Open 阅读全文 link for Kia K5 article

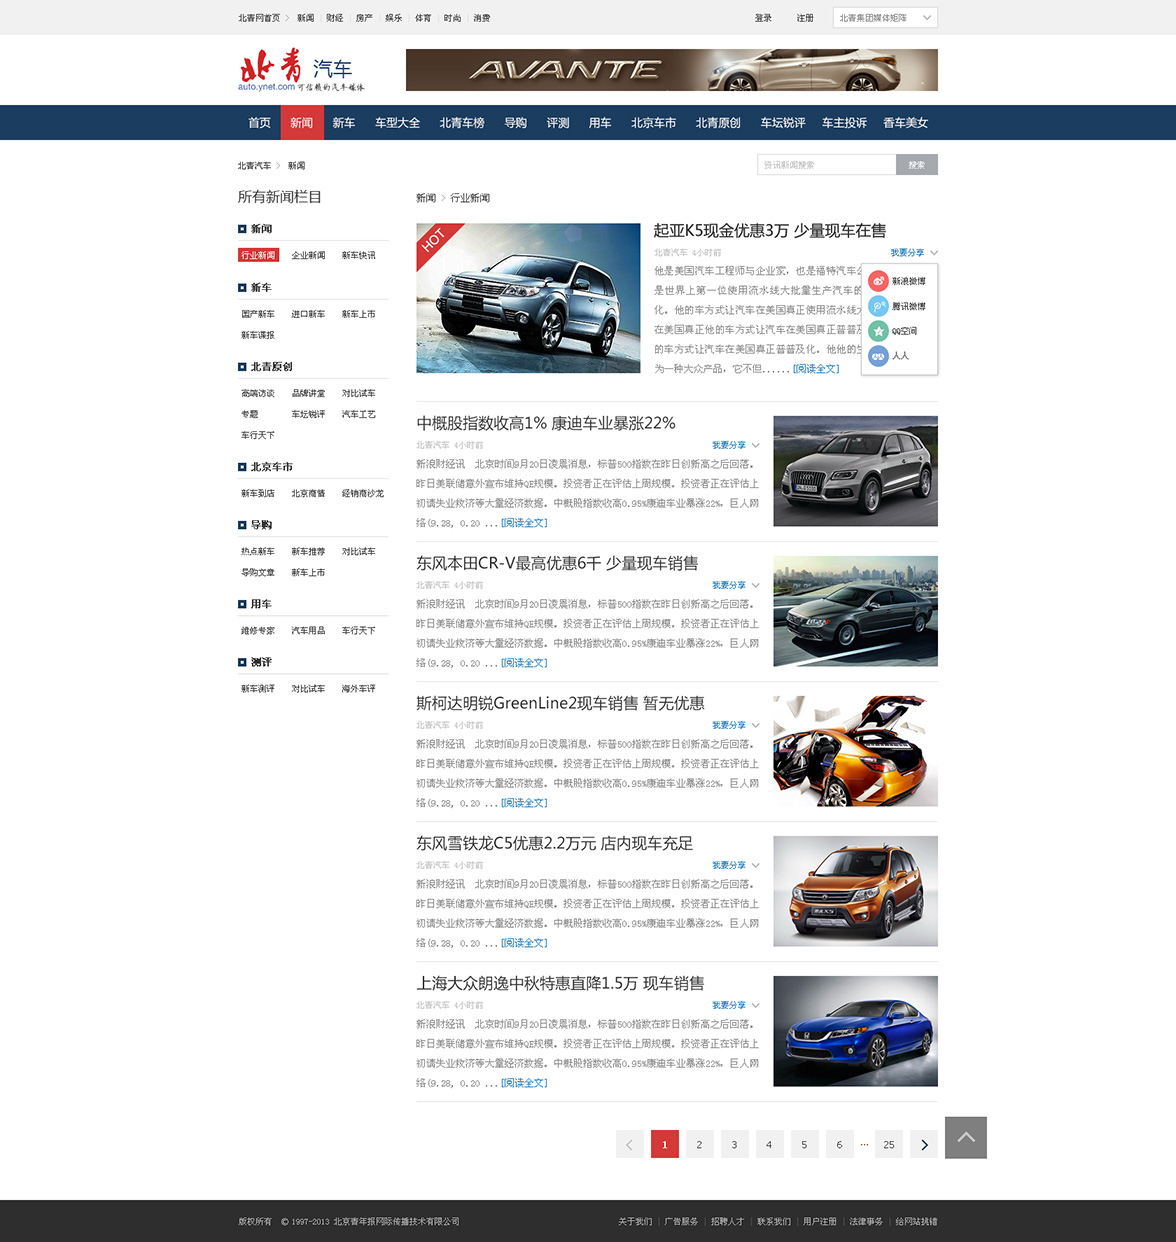click(816, 369)
